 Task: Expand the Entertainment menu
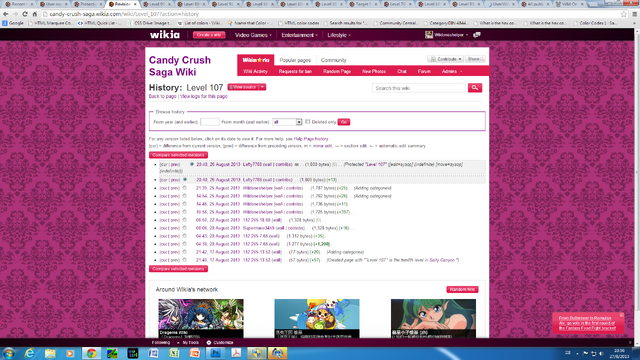pos(299,35)
